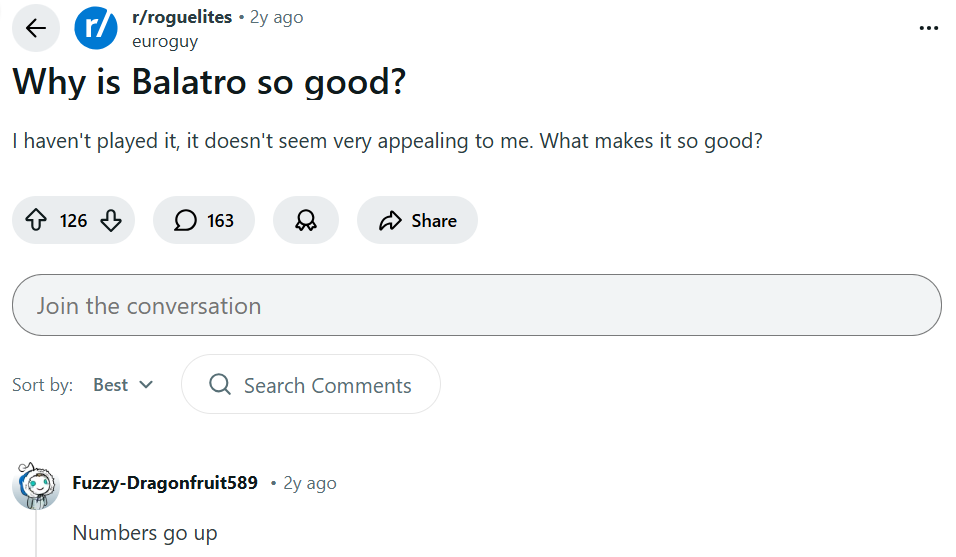
Task: Click the comment's 2y ago timestamp
Action: pos(310,483)
